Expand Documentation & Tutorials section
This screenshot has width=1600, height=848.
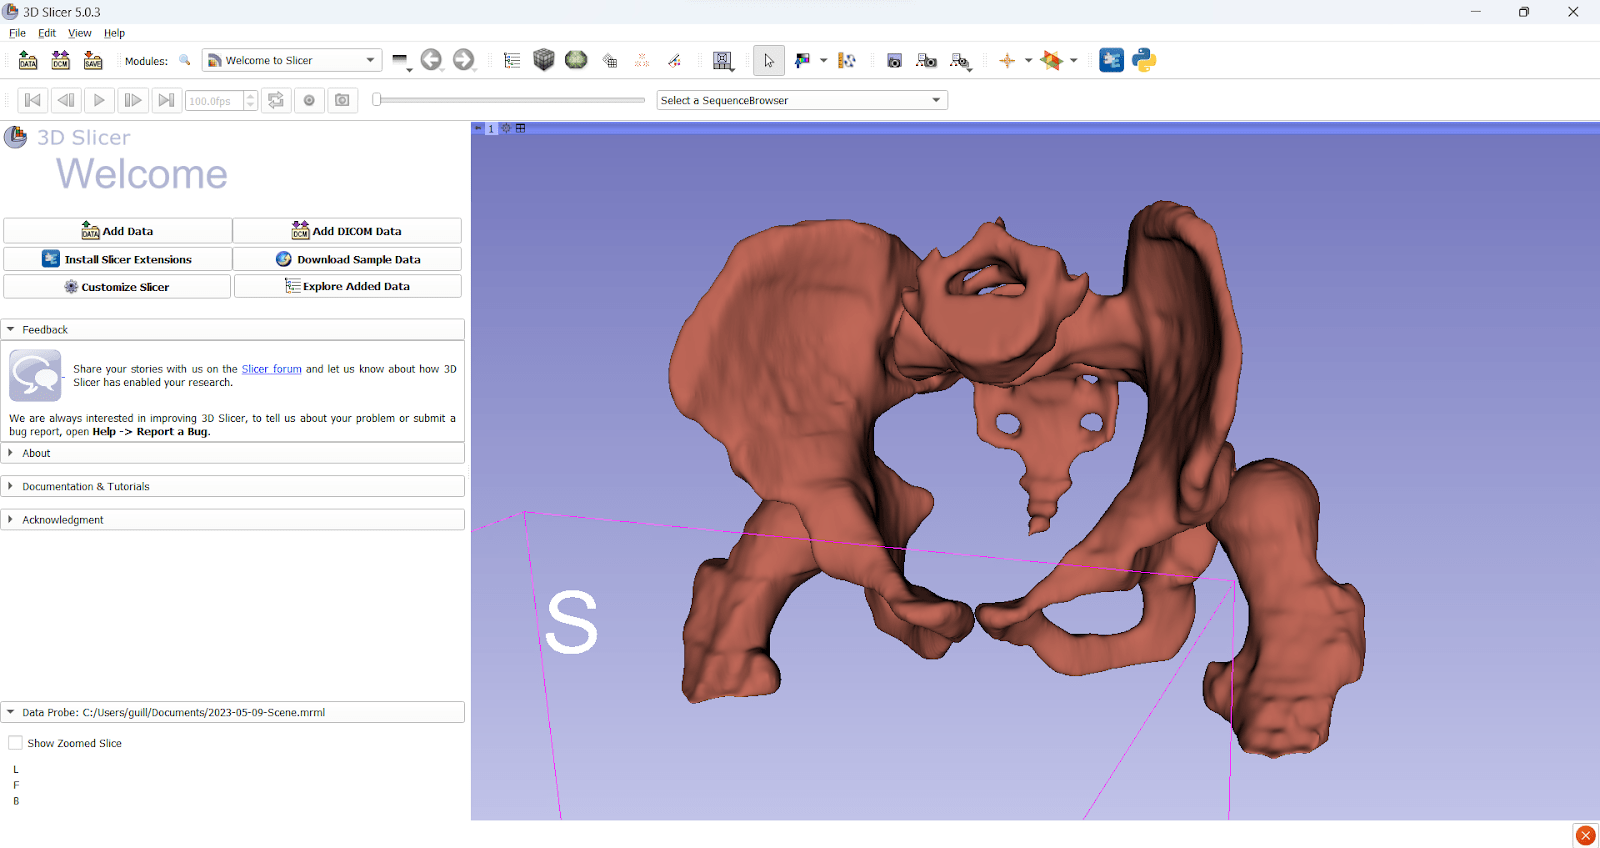(233, 486)
